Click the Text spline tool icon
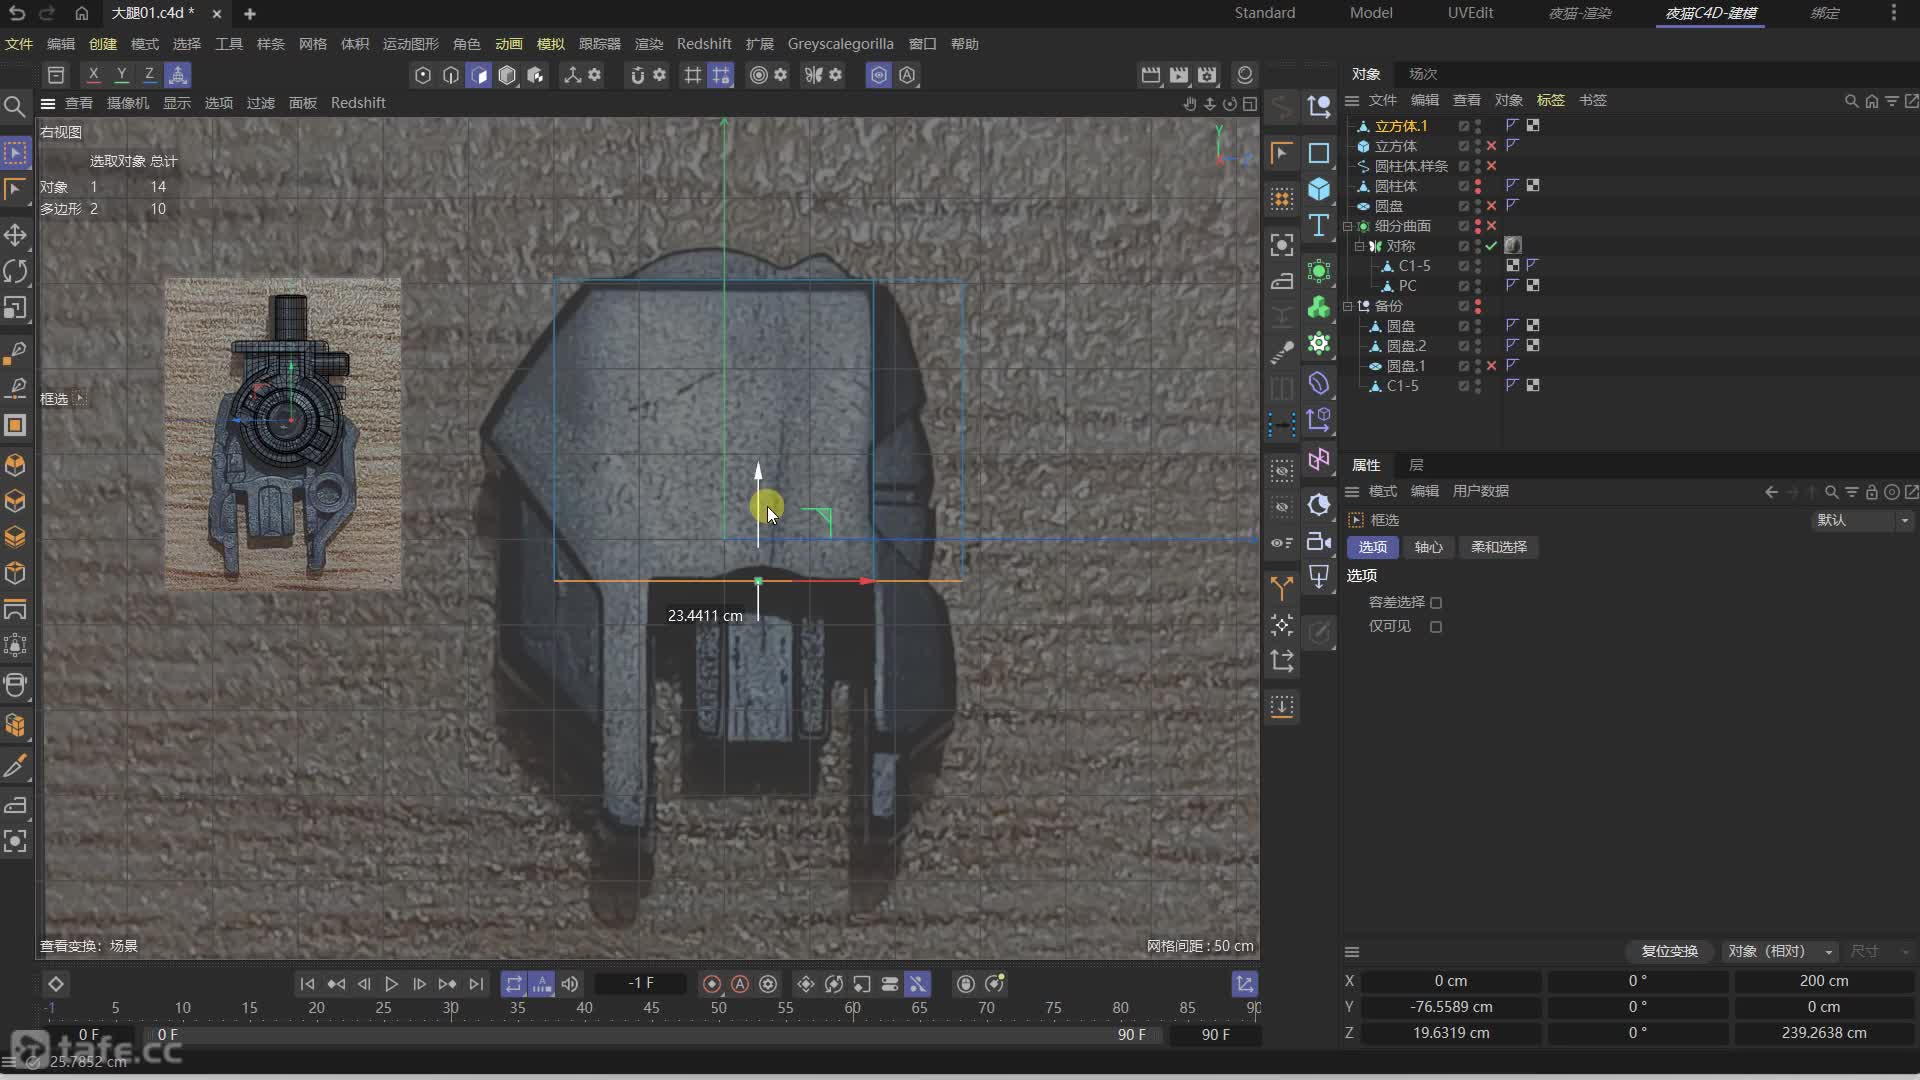Image resolution: width=1920 pixels, height=1080 pixels. click(x=1319, y=226)
